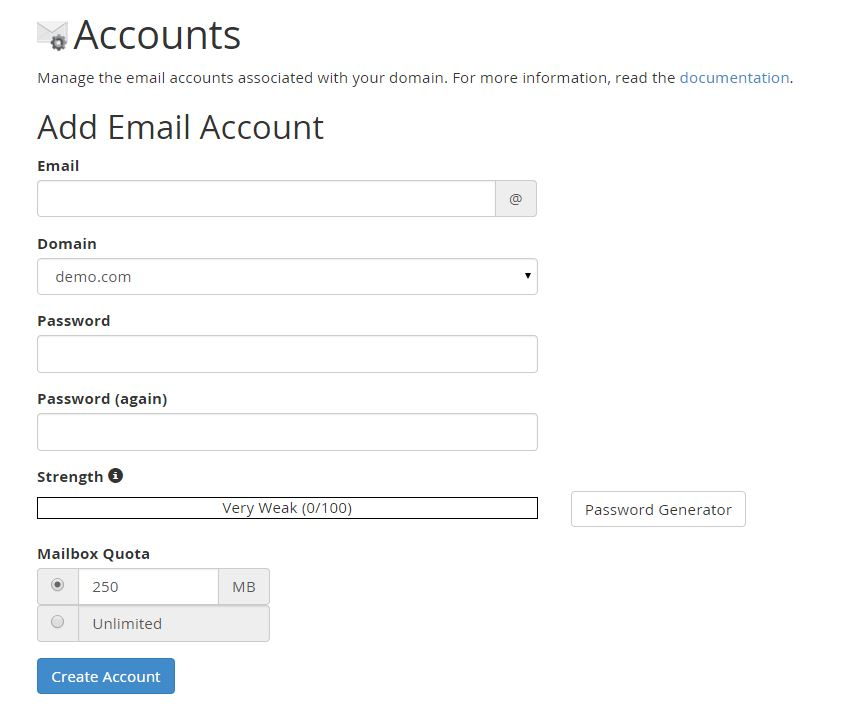Viewport: 852px width, 712px height.
Task: Click the MB unit label beside the quota
Action: 243,586
